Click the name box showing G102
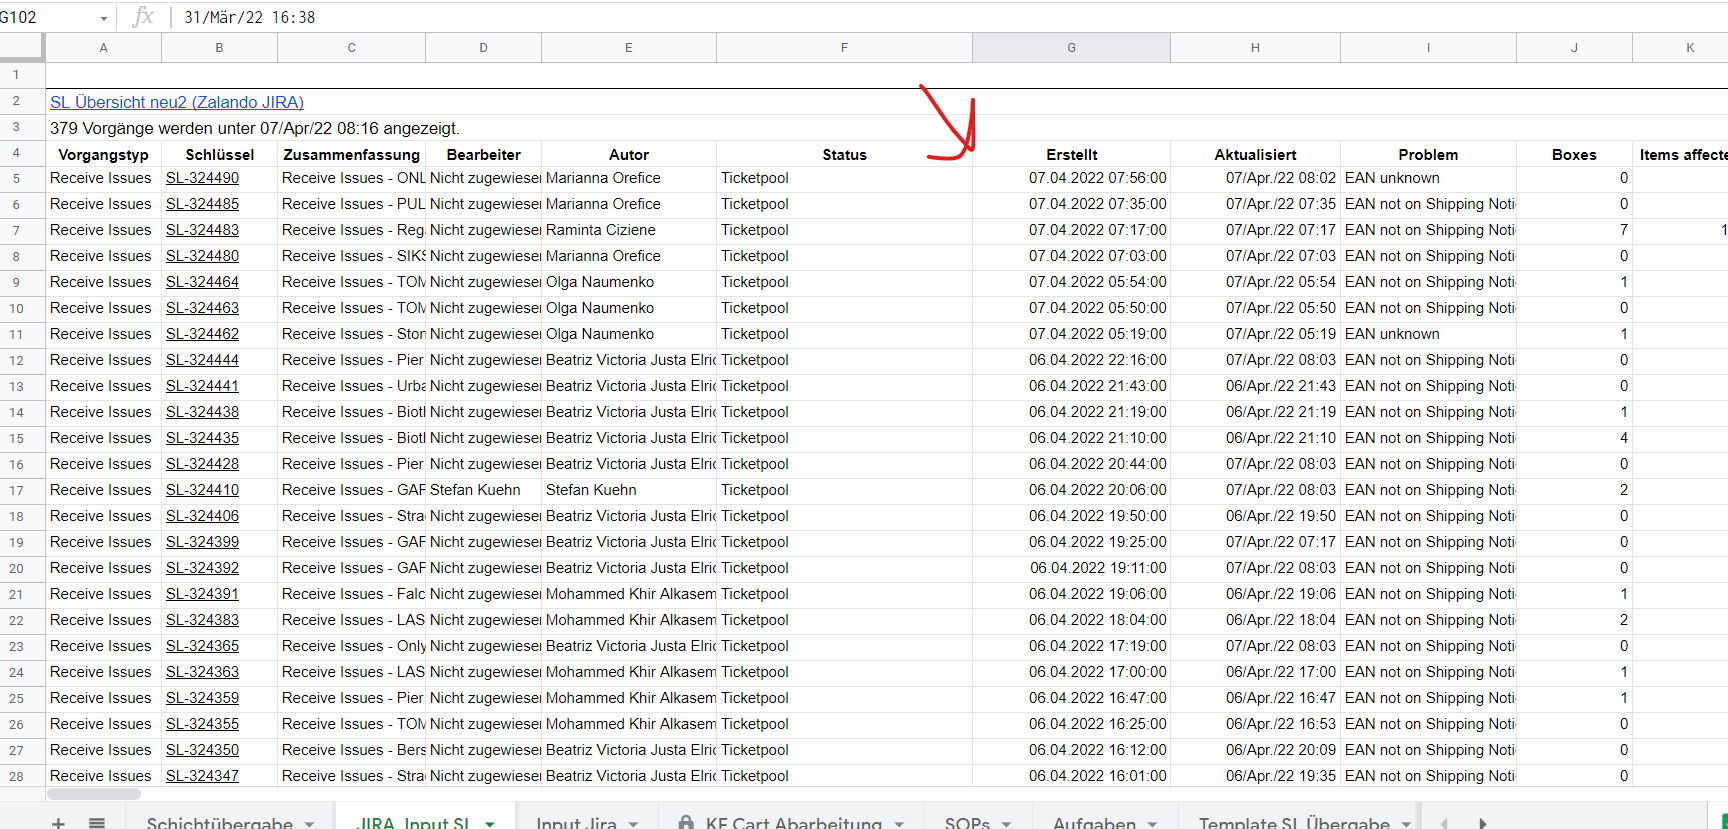Viewport: 1728px width, 829px height. (x=46, y=17)
